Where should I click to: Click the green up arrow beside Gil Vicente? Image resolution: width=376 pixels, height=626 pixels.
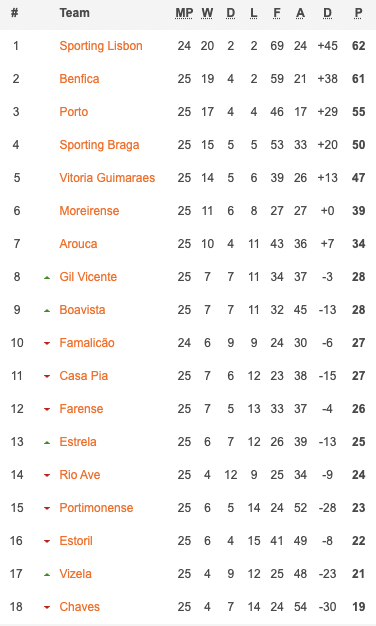click(x=47, y=277)
